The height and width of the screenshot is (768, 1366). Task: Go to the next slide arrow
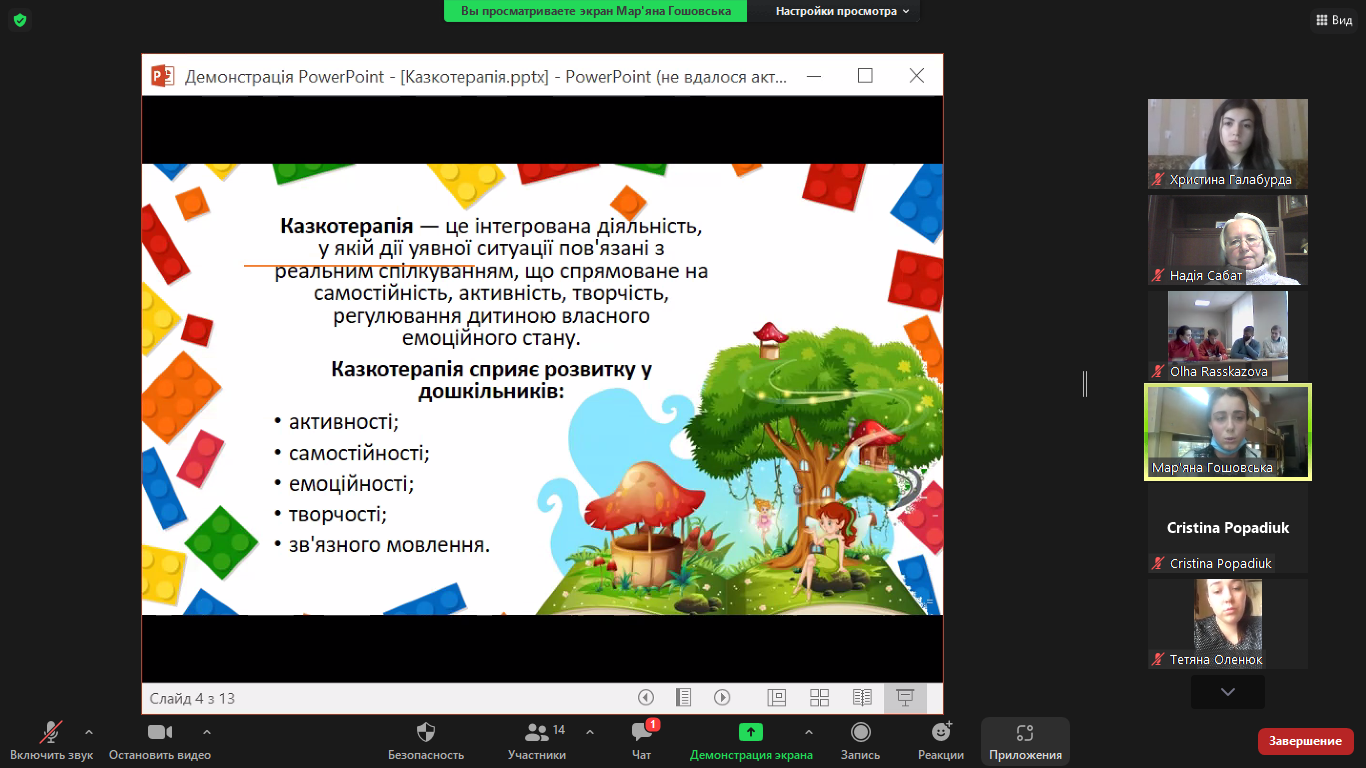[722, 698]
